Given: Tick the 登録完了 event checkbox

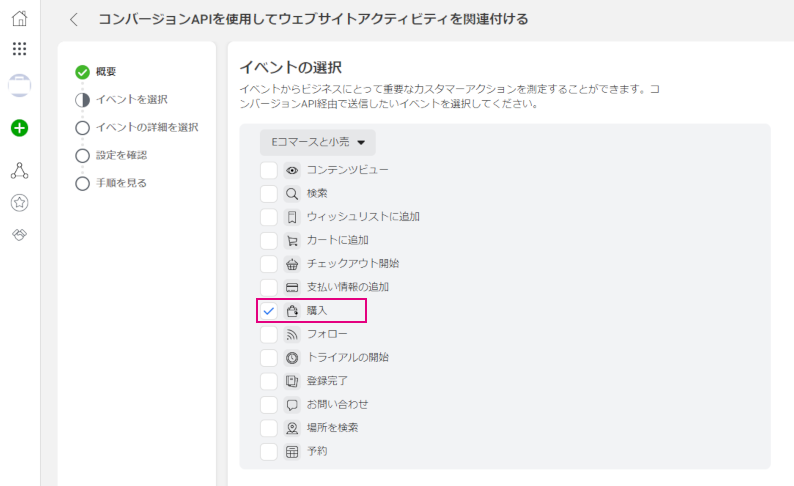Looking at the screenshot, I should pos(269,381).
